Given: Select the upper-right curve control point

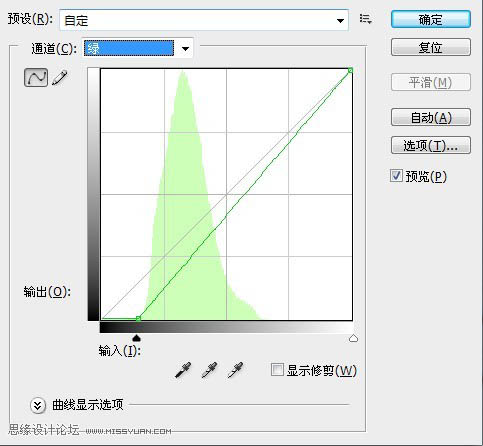Looking at the screenshot, I should coord(350,70).
